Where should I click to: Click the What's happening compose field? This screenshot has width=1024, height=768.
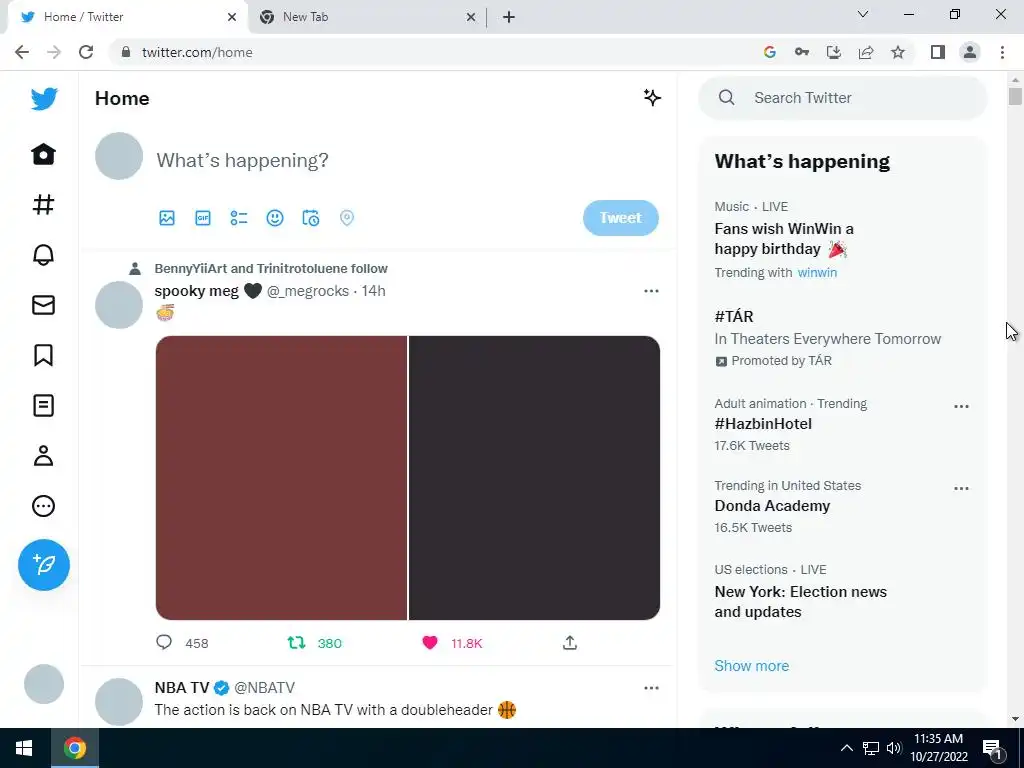tap(242, 160)
